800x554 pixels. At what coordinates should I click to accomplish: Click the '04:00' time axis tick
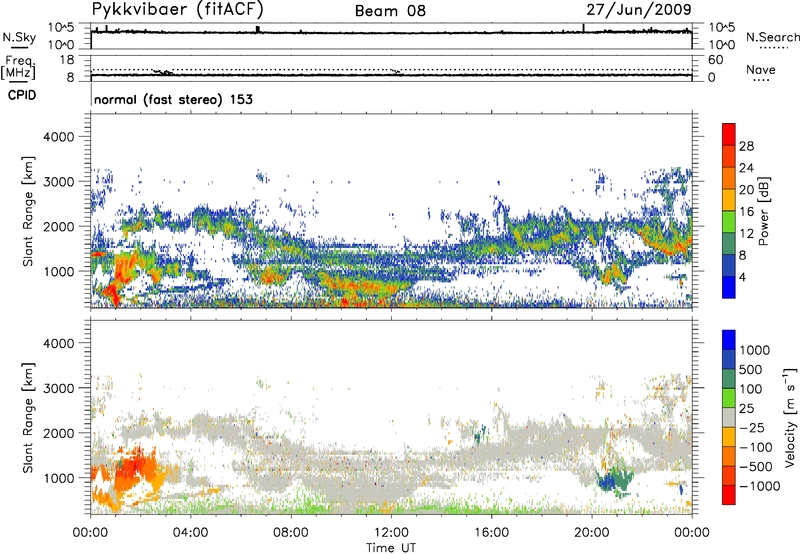pos(190,533)
